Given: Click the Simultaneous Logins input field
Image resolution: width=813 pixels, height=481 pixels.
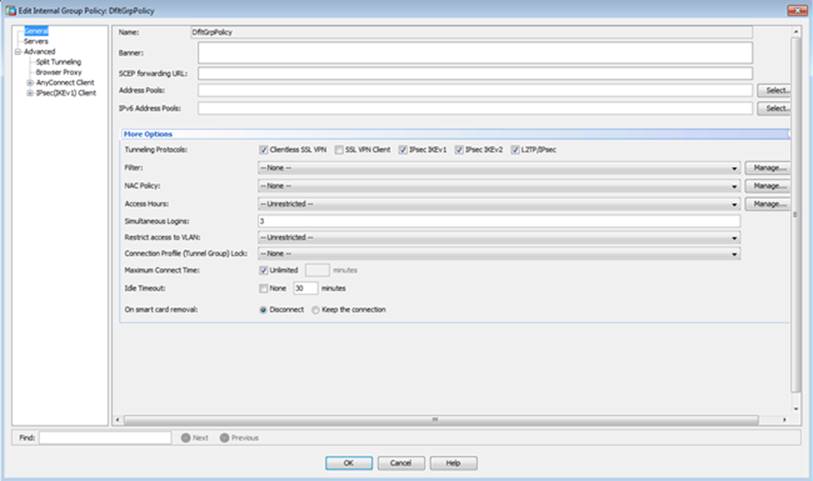Looking at the screenshot, I should (498, 220).
